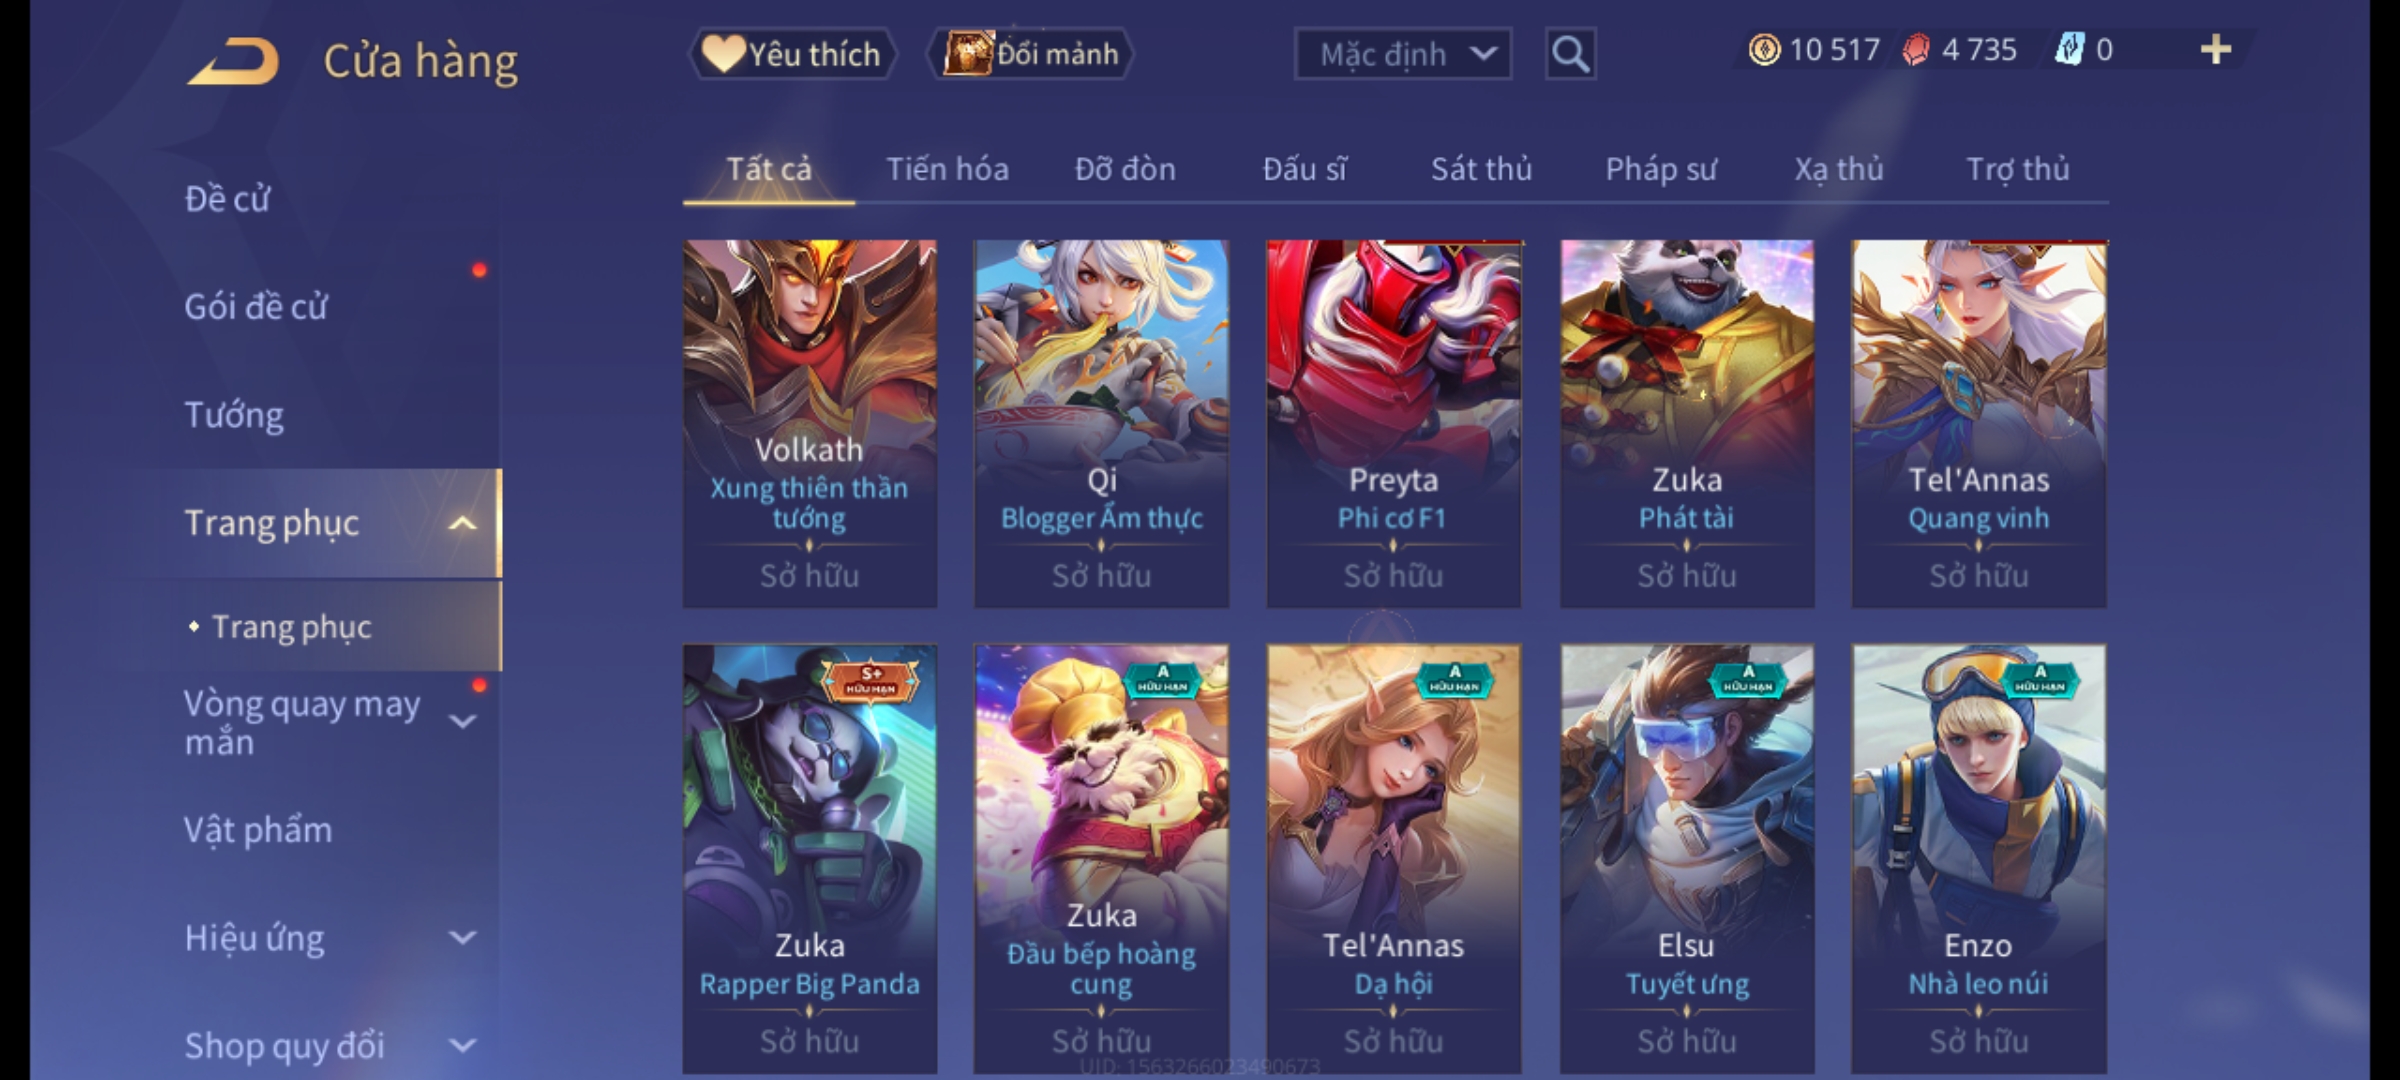Switch to the Pháp sư tab
The height and width of the screenshot is (1080, 2400).
pyautogui.click(x=1660, y=169)
